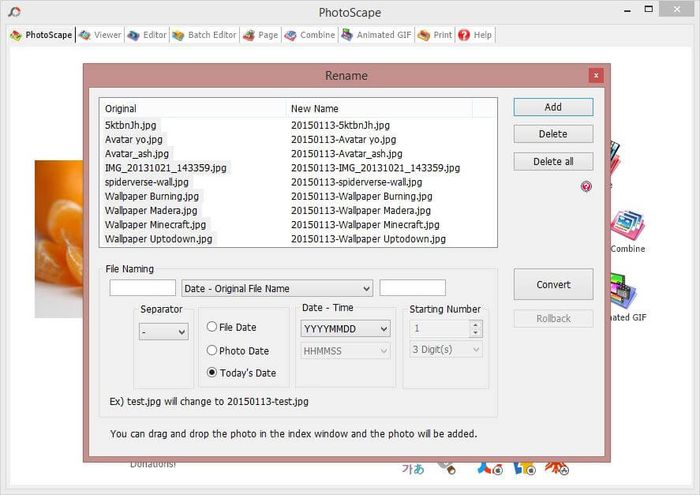Click the Convert button
The image size is (700, 495).
(x=553, y=284)
